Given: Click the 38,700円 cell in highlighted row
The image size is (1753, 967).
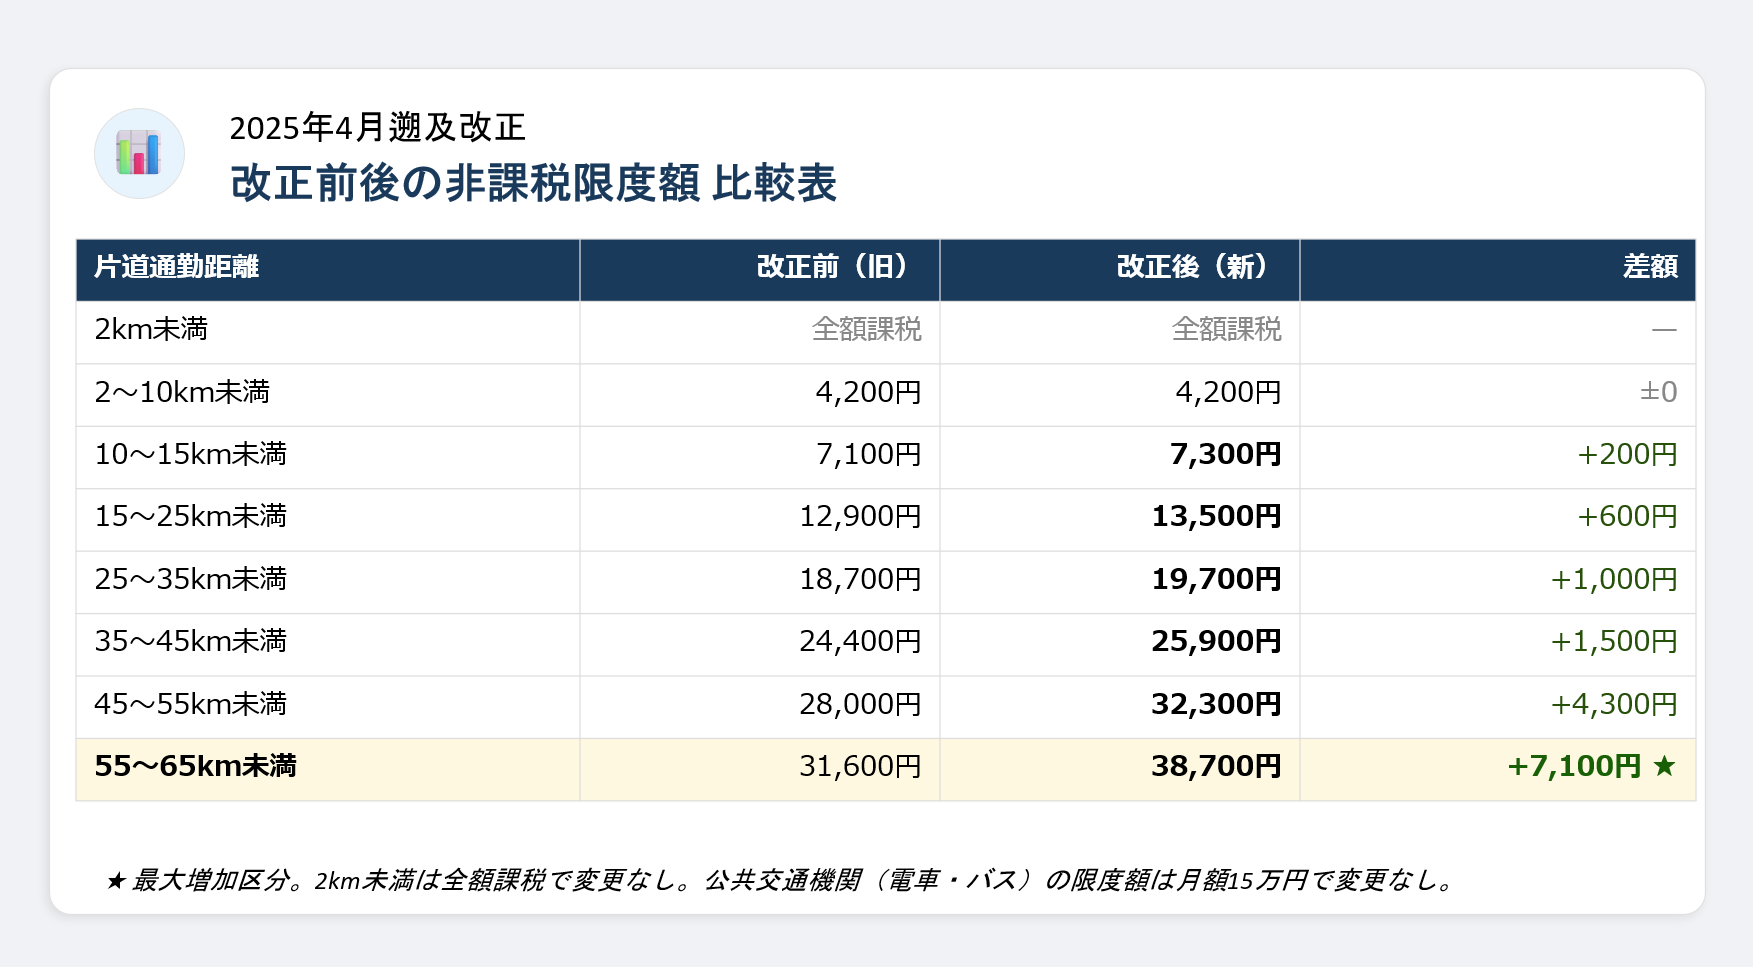Looking at the screenshot, I should (1216, 767).
